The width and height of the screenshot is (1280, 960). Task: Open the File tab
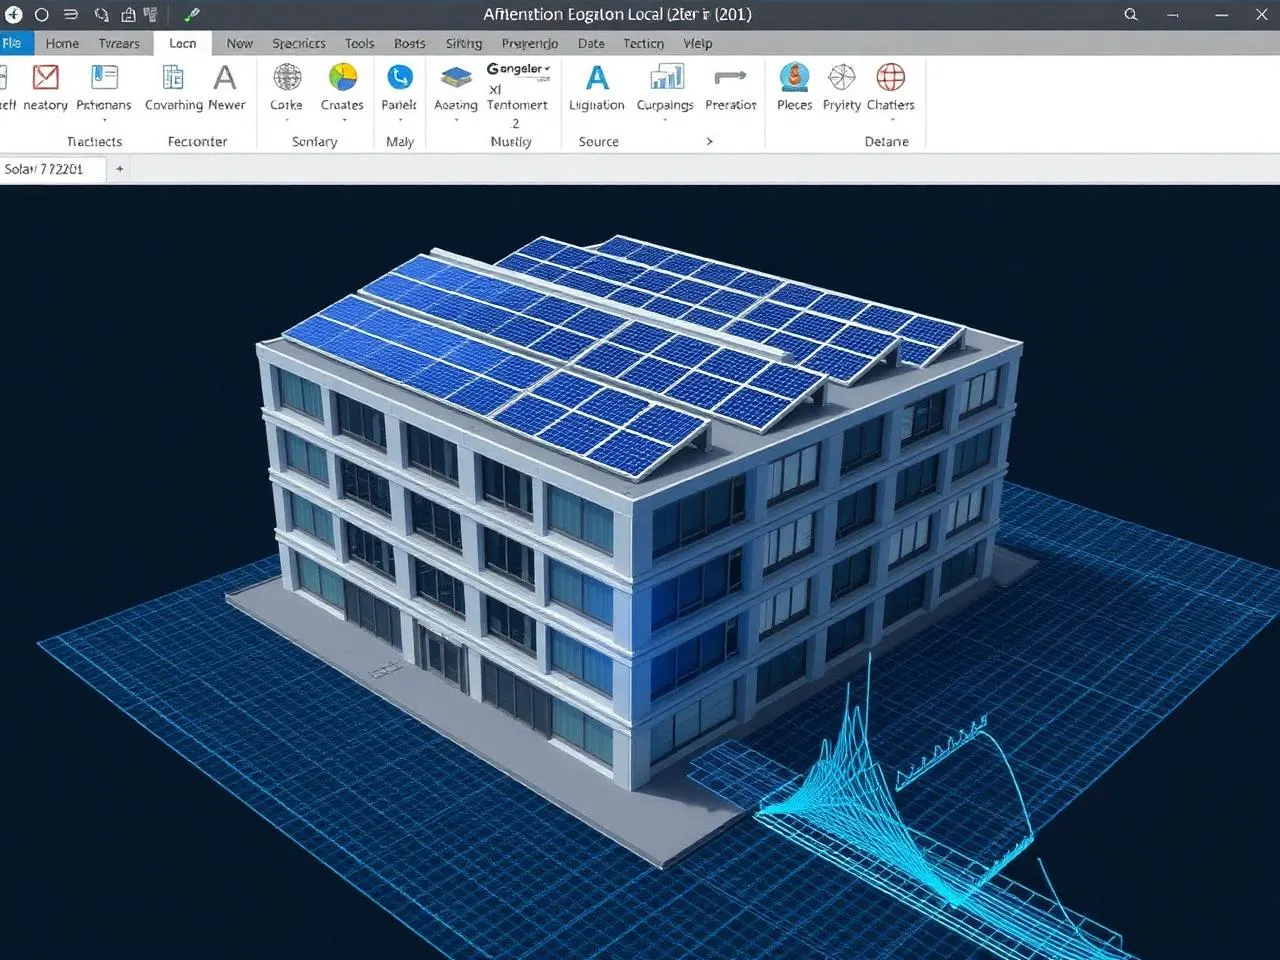pyautogui.click(x=14, y=43)
